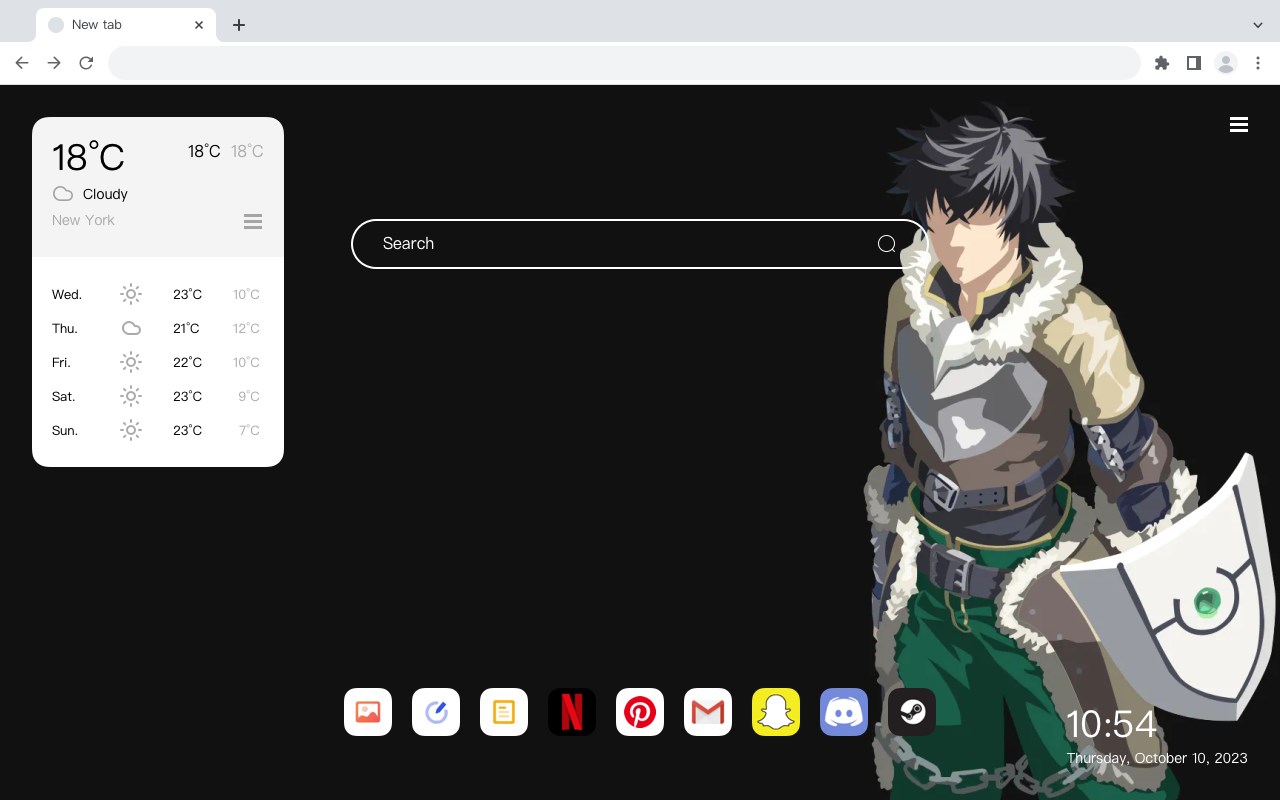This screenshot has height=800, width=1280.
Task: Click Thursday's 21°C high temperature
Action: point(186,328)
